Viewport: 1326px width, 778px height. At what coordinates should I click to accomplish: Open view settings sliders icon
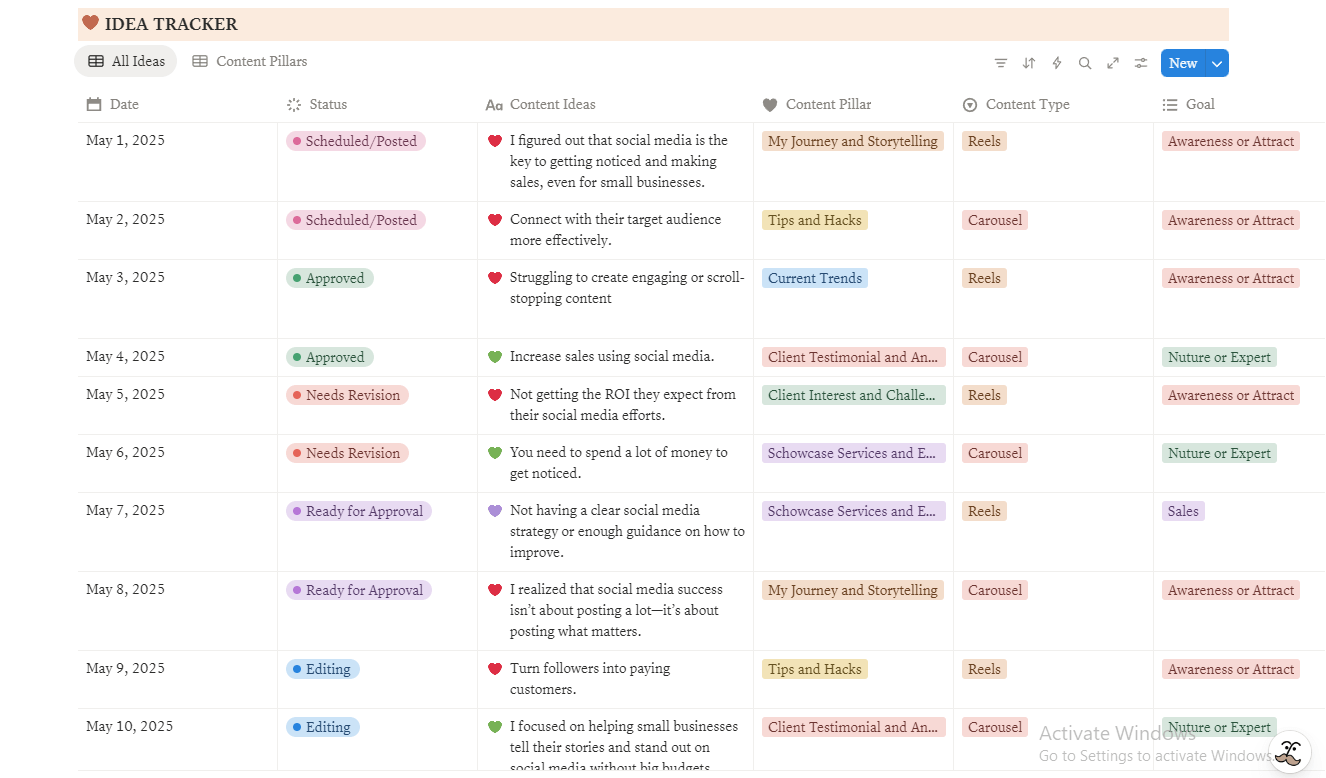click(x=1140, y=63)
